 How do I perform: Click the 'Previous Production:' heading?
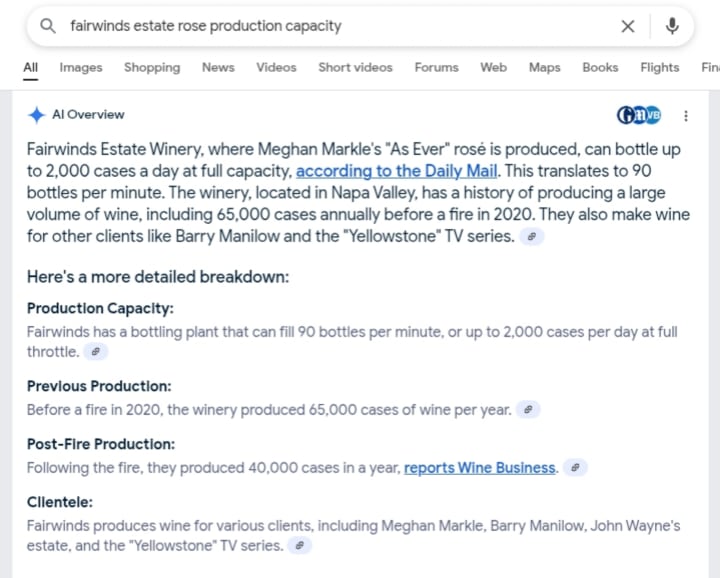click(99, 386)
